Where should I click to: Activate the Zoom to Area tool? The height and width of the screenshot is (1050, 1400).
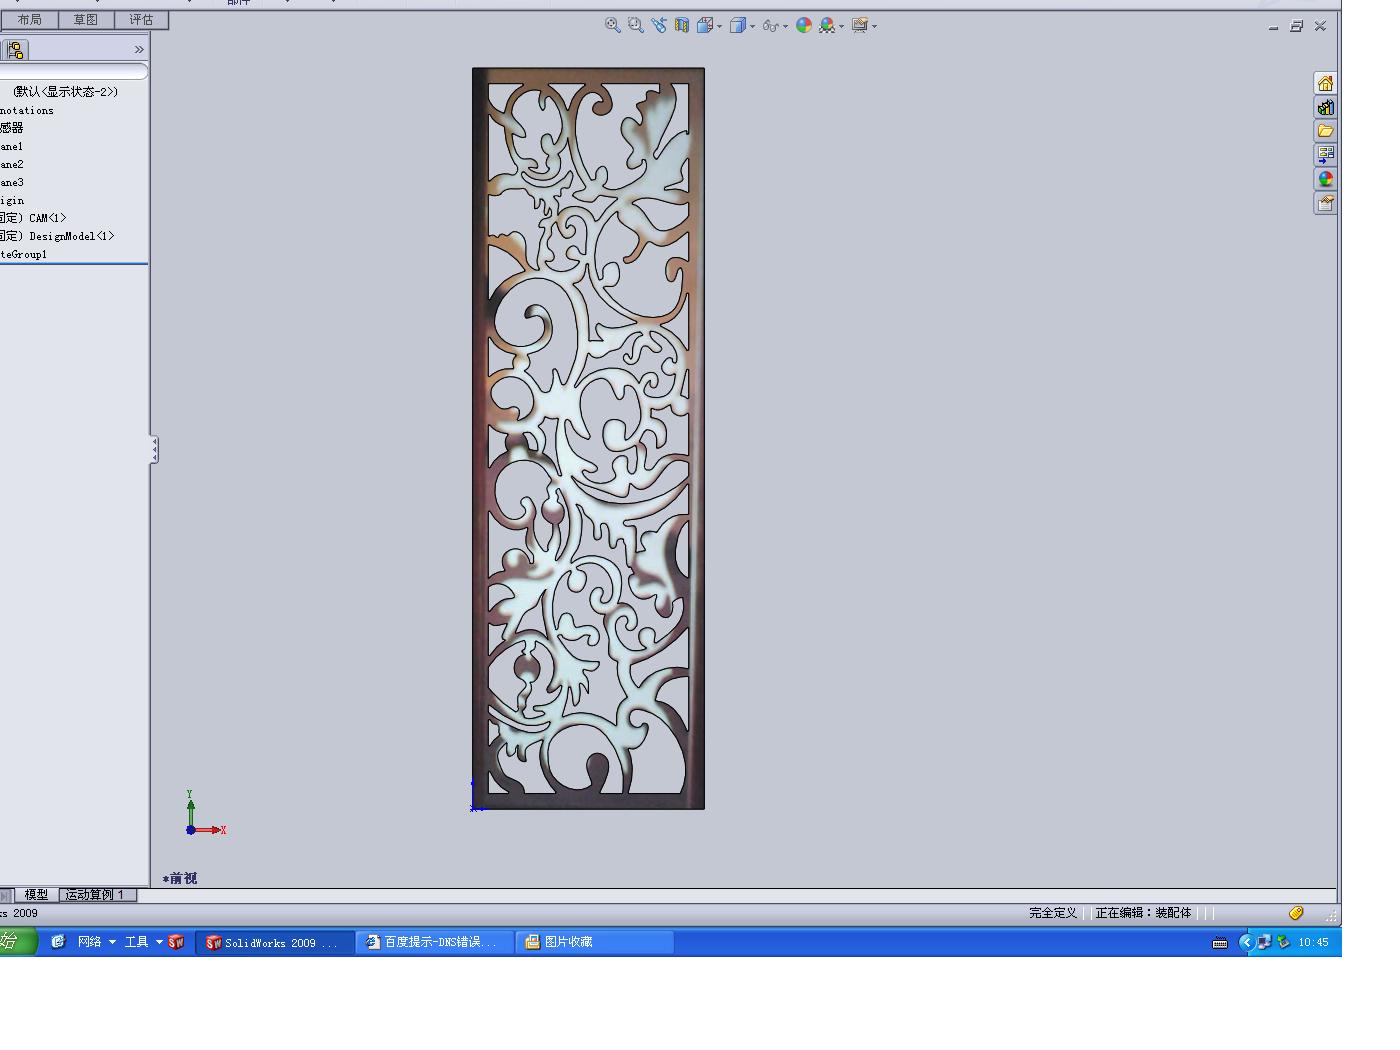click(635, 25)
